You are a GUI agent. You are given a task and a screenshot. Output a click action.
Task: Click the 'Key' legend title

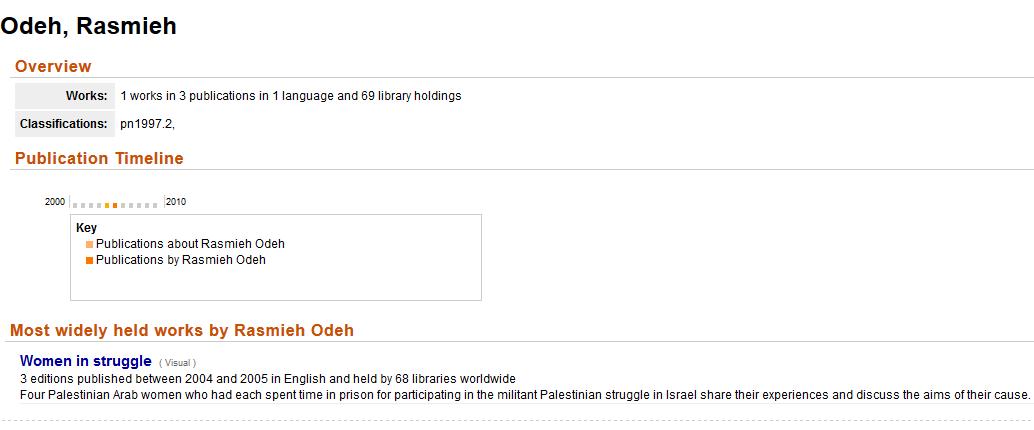[86, 228]
